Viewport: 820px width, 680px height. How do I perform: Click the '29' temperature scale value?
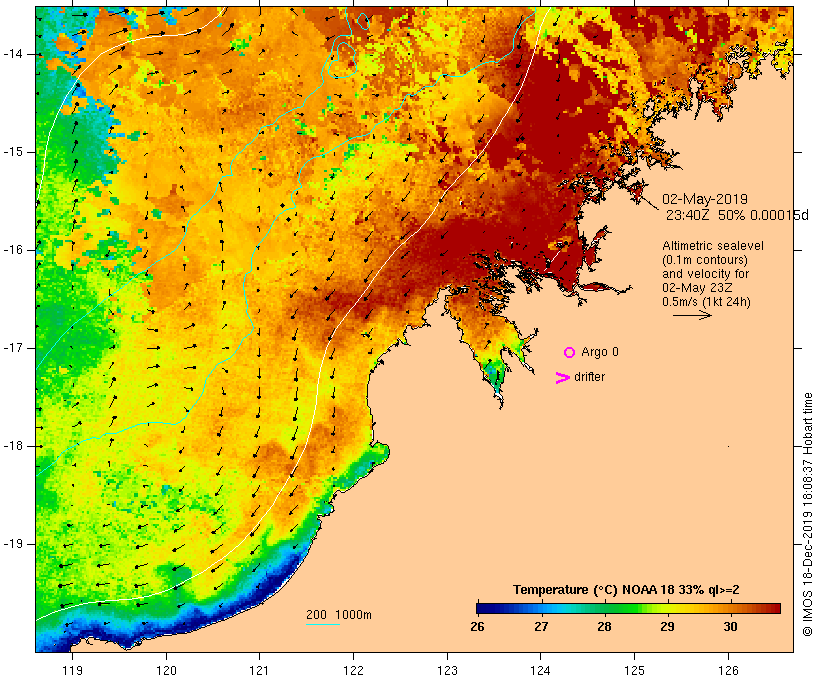pyautogui.click(x=667, y=626)
